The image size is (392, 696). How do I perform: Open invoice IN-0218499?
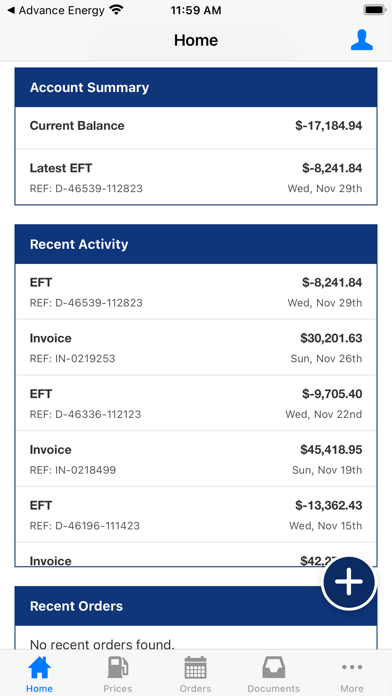(x=196, y=459)
